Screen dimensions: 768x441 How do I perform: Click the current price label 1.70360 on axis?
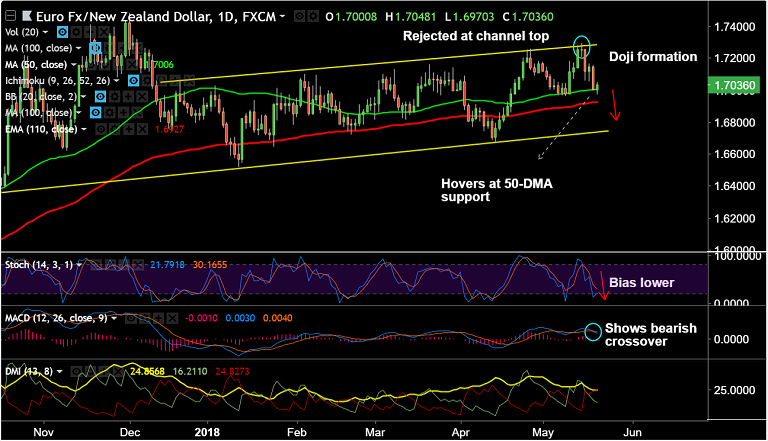[735, 85]
